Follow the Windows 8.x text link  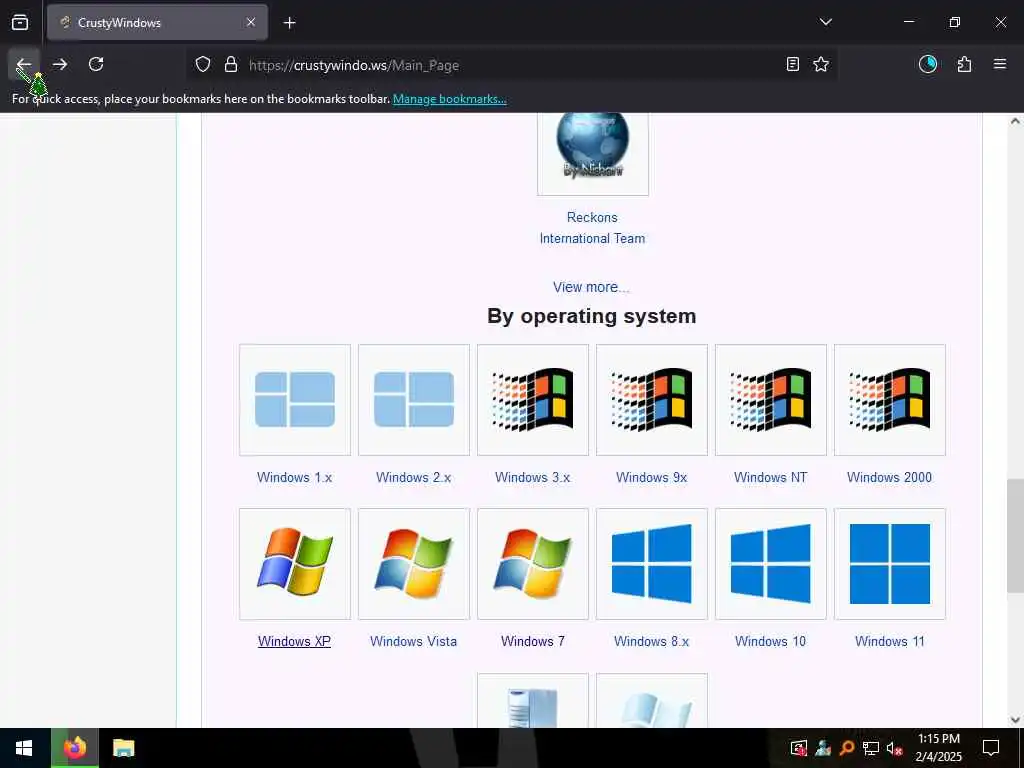[651, 641]
